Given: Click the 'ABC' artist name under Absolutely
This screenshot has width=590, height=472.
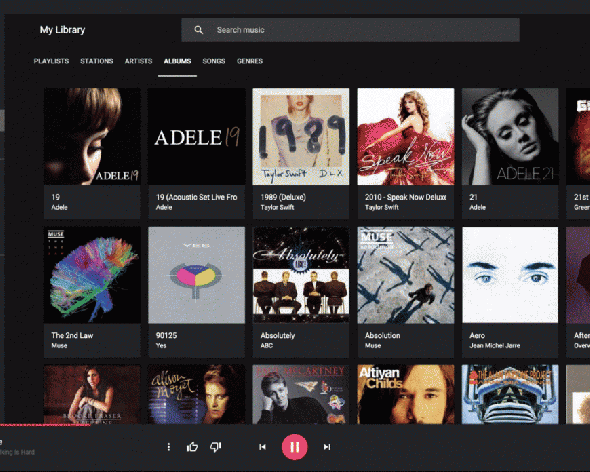Looking at the screenshot, I should click(x=266, y=346).
